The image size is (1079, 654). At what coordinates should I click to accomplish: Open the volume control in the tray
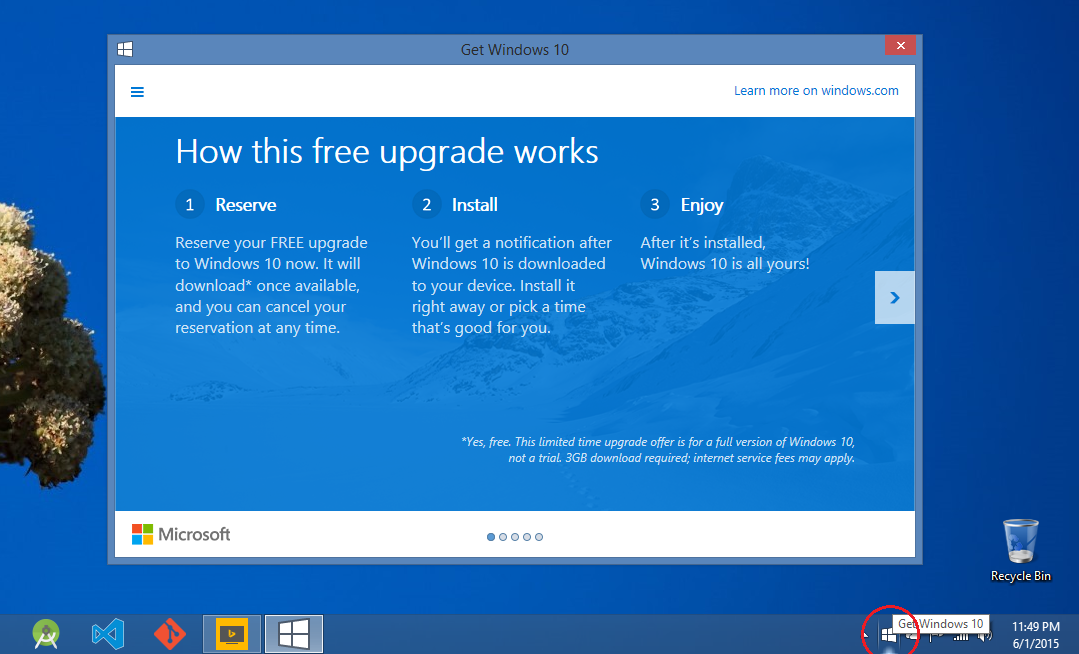coord(984,635)
